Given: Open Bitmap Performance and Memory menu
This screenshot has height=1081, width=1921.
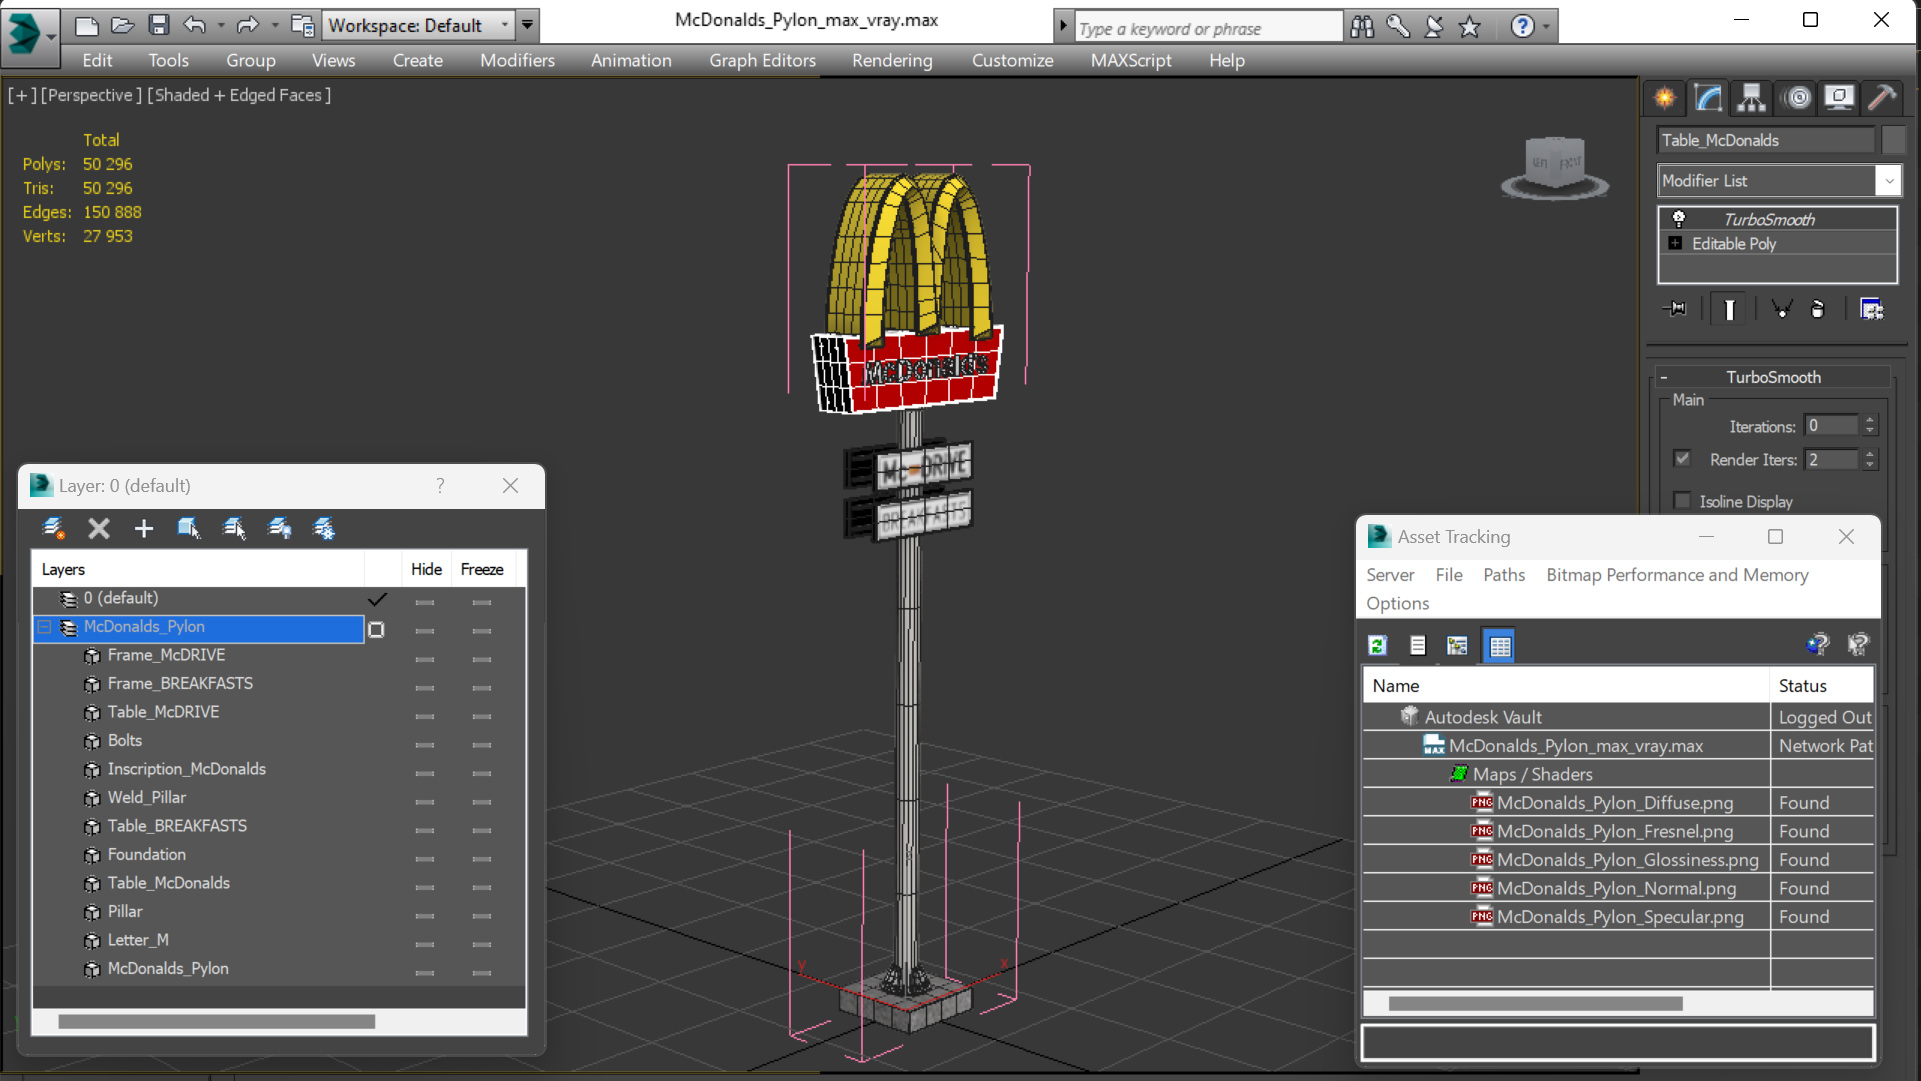Looking at the screenshot, I should [1677, 575].
